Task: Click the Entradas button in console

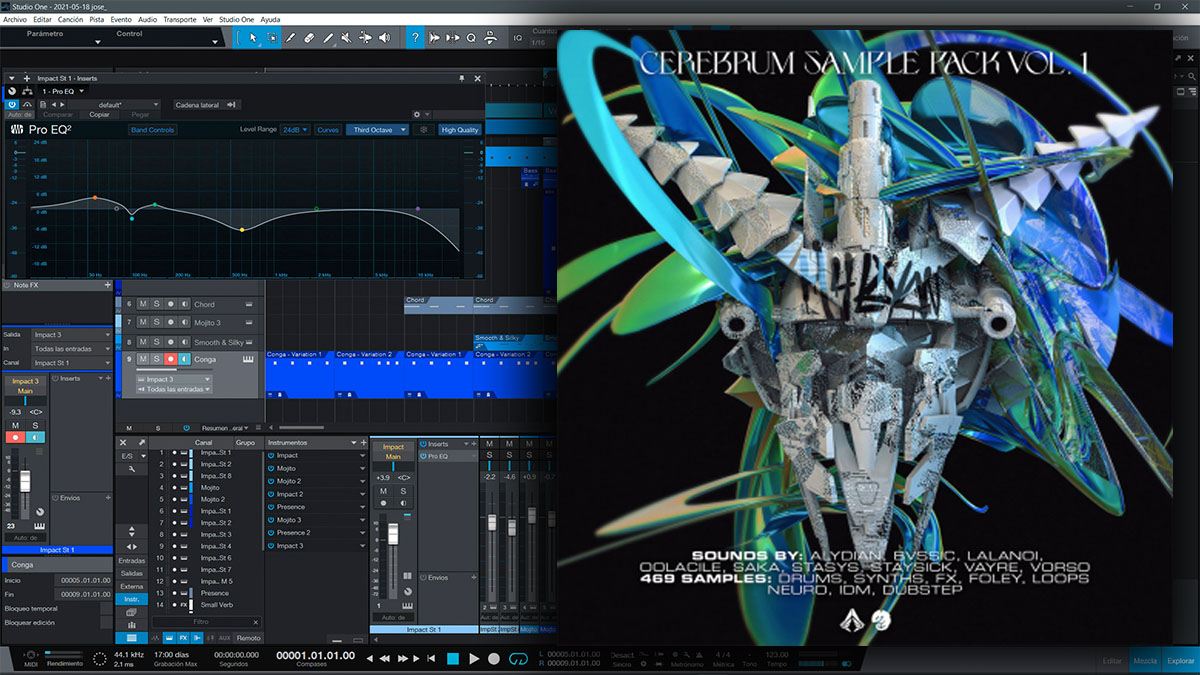Action: click(x=131, y=561)
